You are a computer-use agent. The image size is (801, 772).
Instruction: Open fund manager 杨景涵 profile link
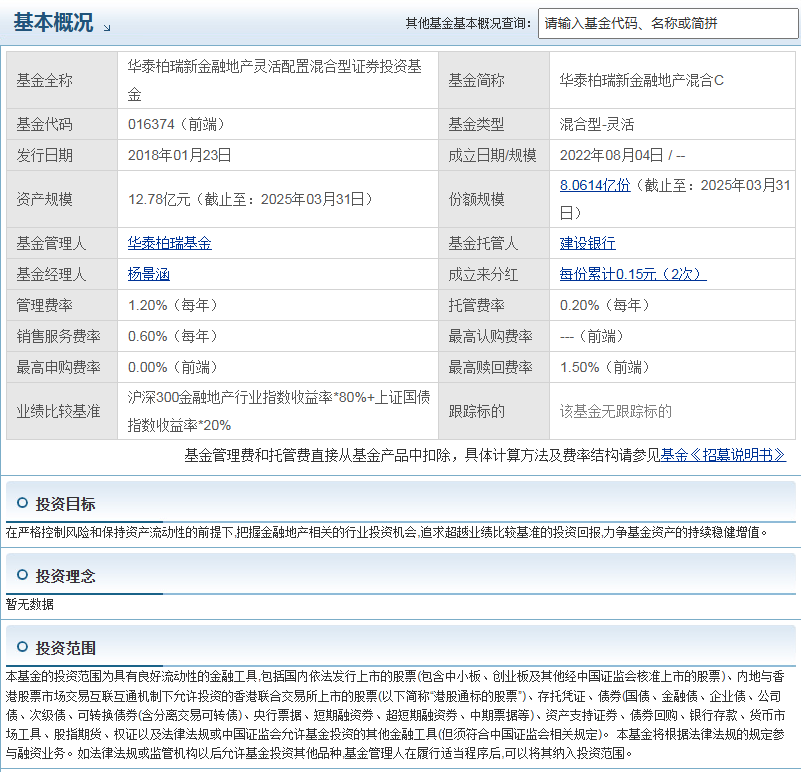tap(149, 274)
